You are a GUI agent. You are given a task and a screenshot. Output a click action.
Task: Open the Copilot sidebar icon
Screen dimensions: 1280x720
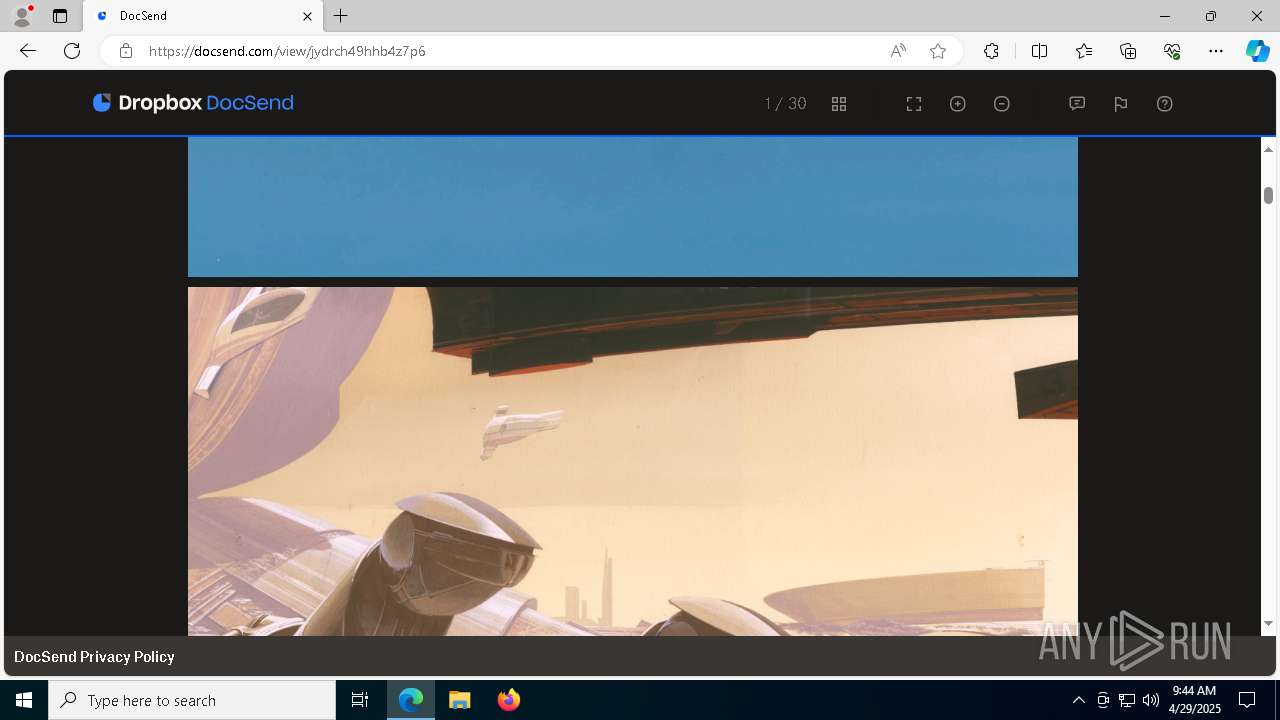pos(1257,51)
